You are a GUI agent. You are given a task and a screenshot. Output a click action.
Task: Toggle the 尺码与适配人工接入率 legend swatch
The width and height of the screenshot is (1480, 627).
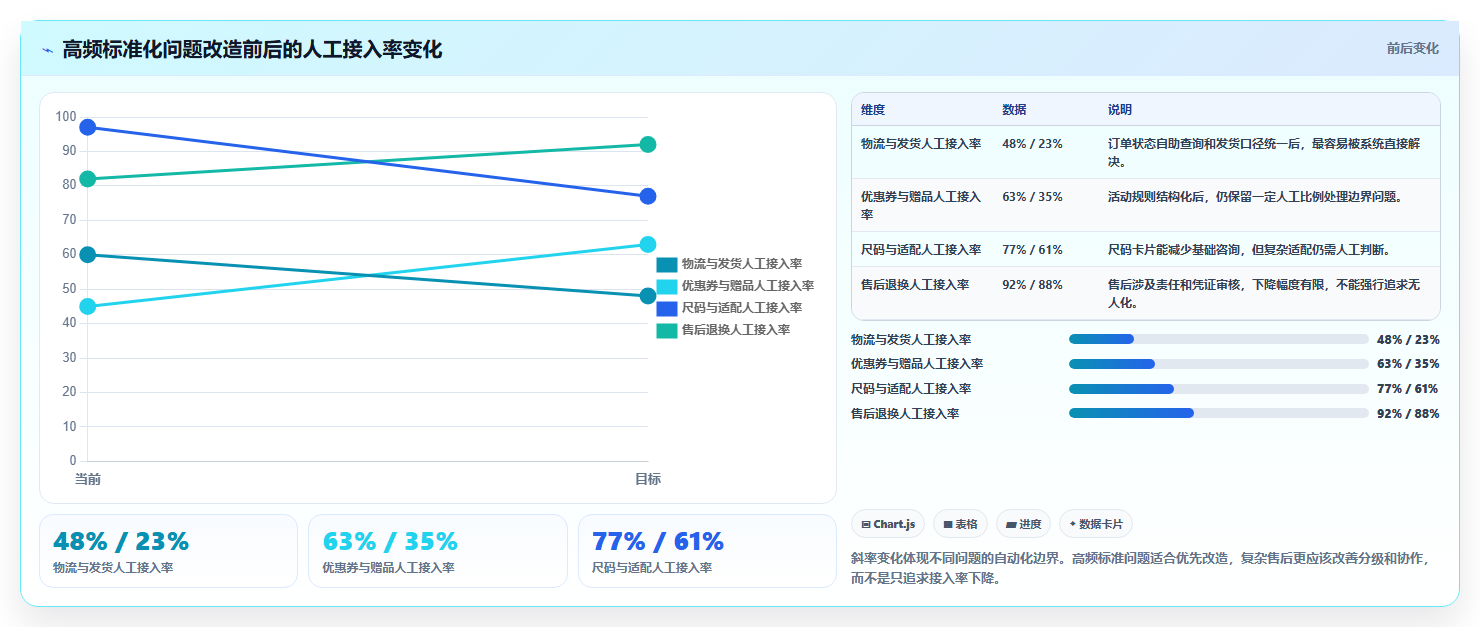click(667, 308)
